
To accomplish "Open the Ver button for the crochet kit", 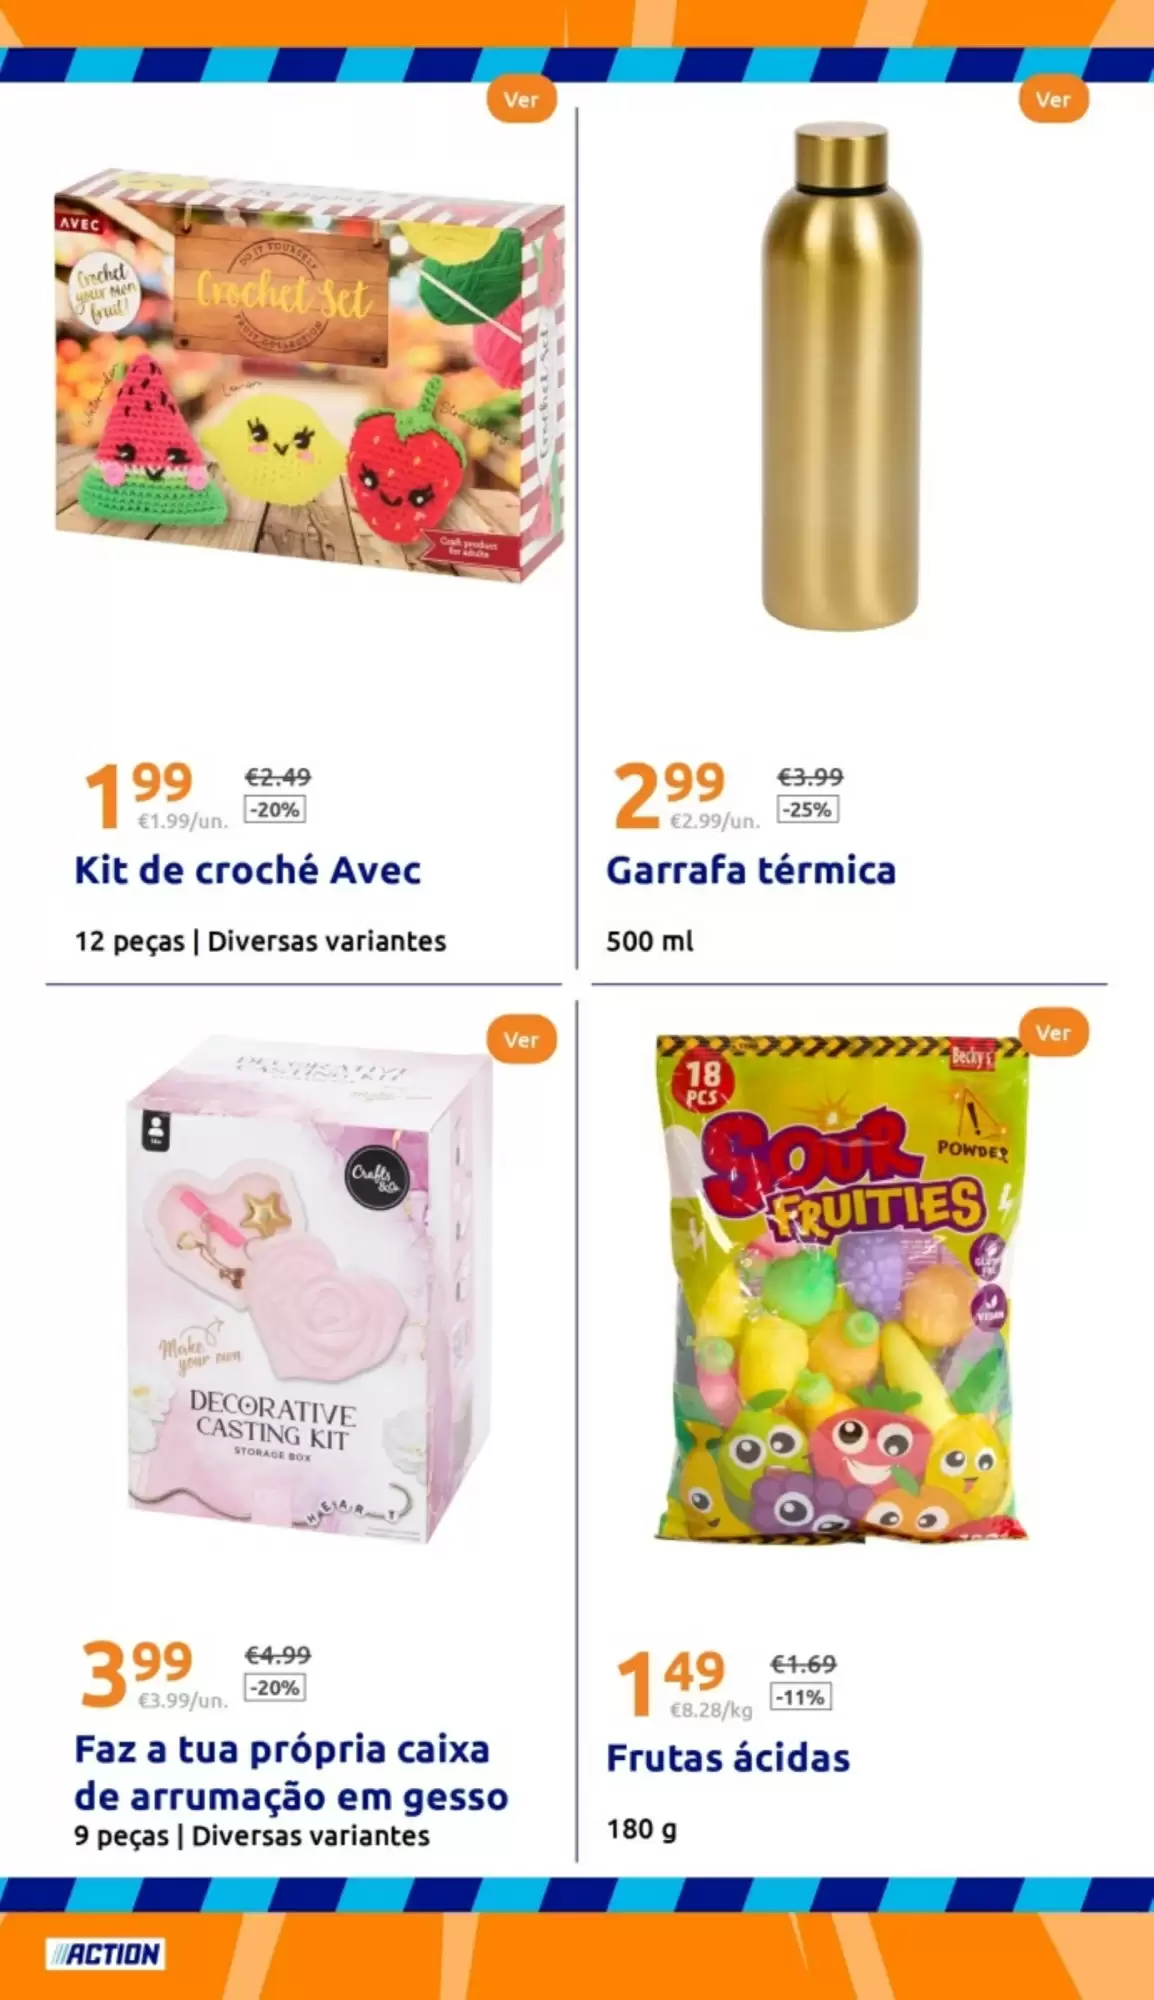I will [521, 100].
